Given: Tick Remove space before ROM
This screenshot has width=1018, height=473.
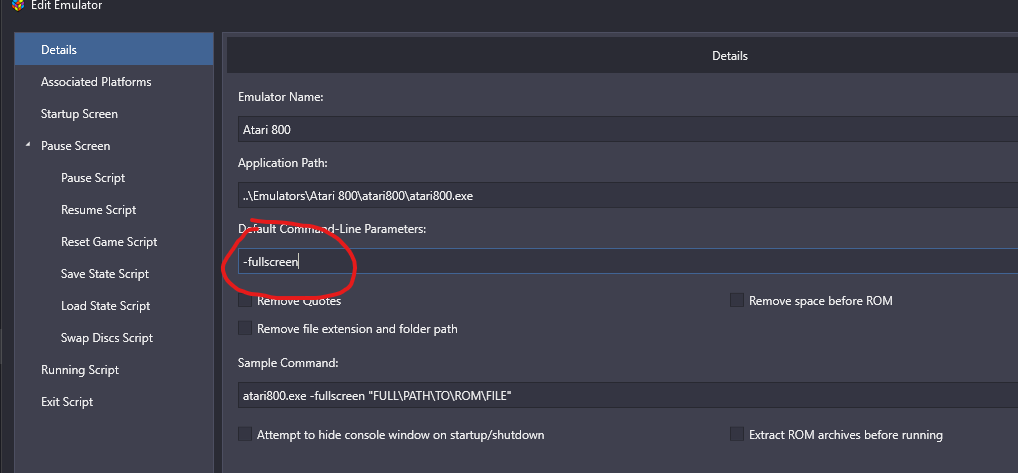Looking at the screenshot, I should (x=737, y=300).
